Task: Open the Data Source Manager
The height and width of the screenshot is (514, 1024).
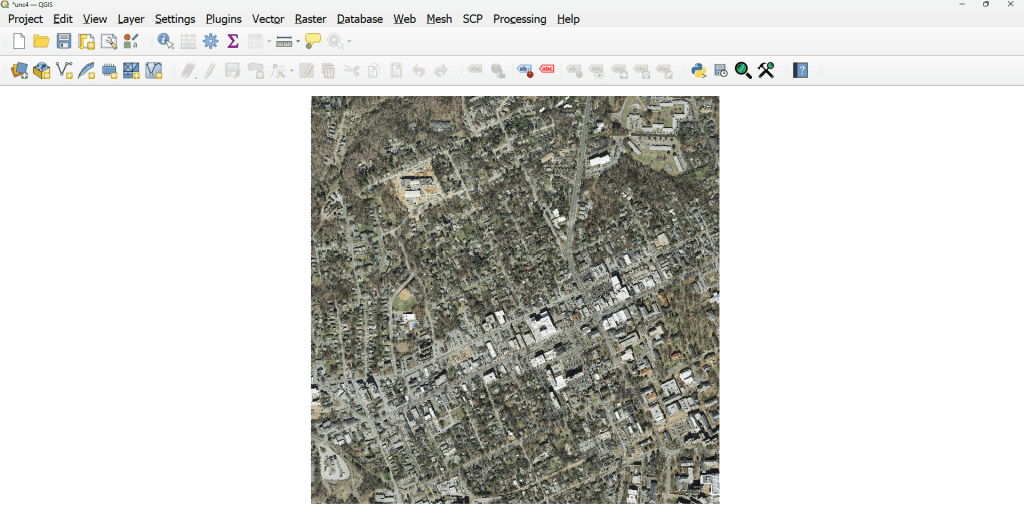Action: tap(19, 70)
